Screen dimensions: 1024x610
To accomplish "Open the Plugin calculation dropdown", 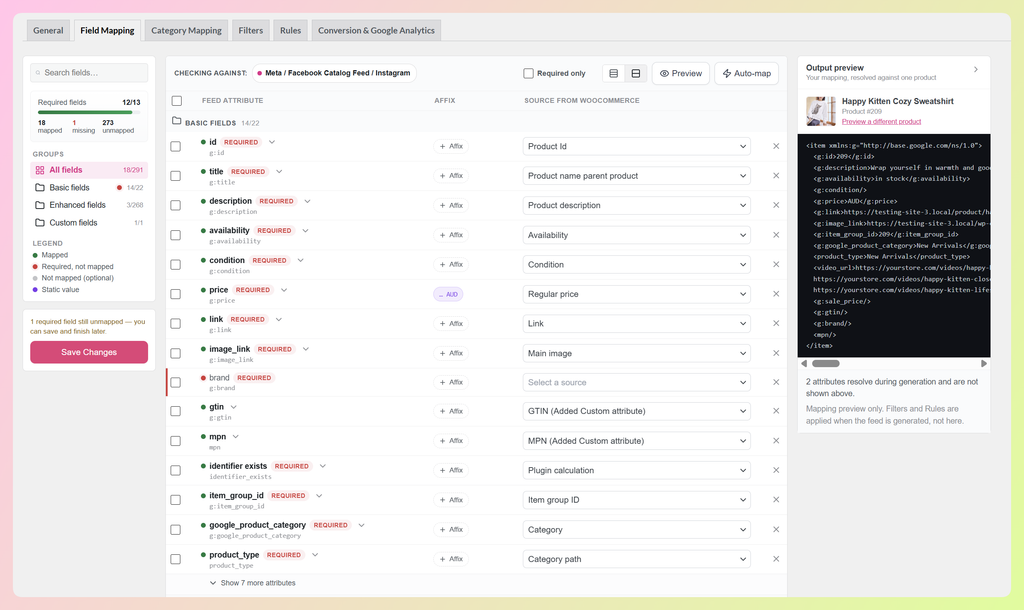I will [x=636, y=470].
